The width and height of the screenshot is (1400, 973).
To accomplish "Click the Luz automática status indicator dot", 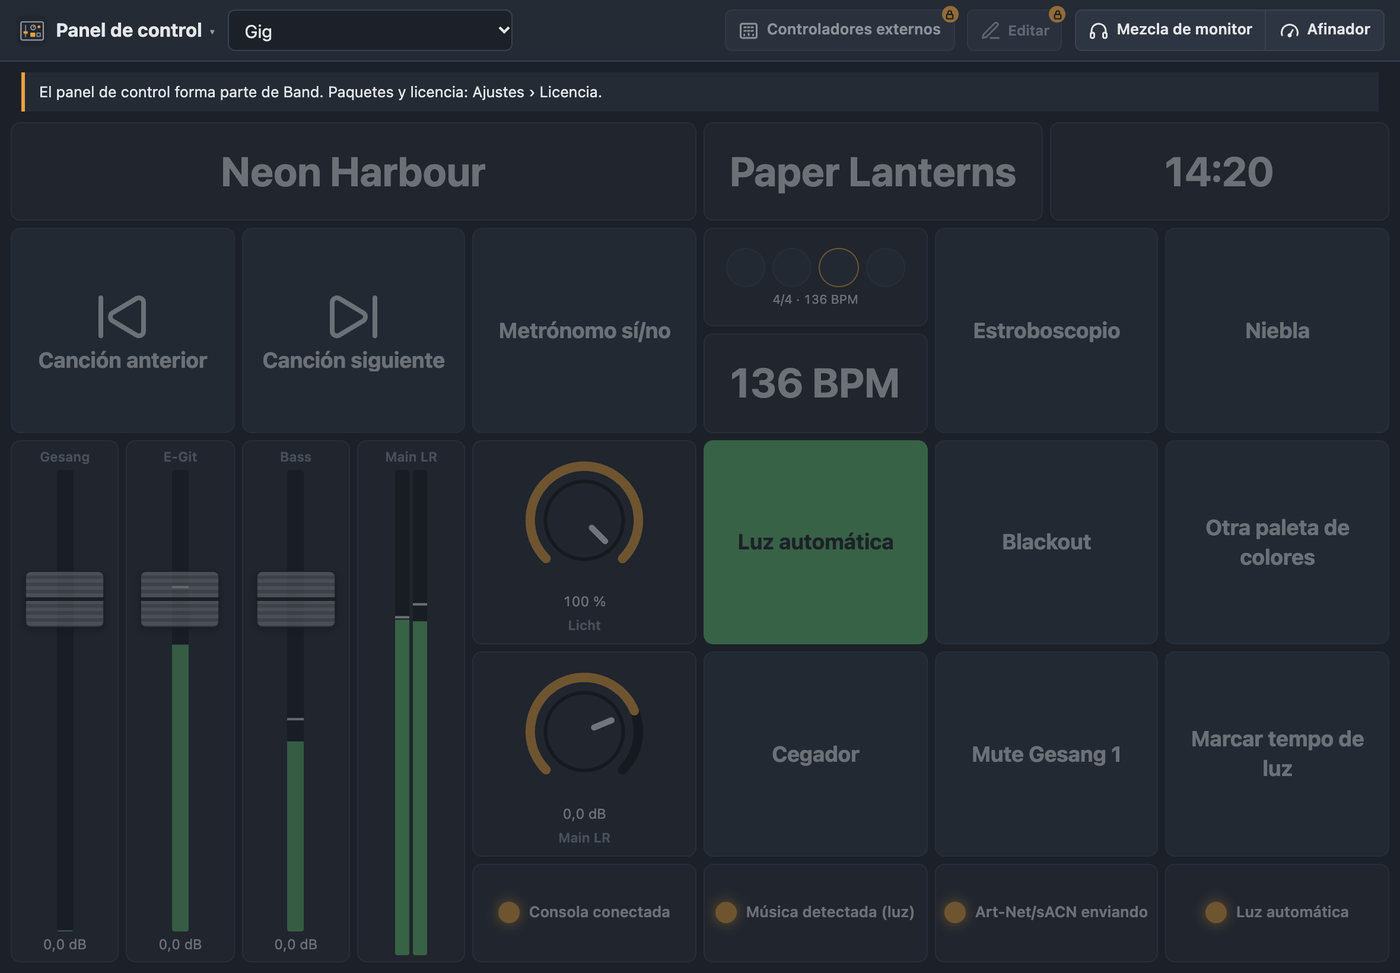I will tap(1216, 912).
